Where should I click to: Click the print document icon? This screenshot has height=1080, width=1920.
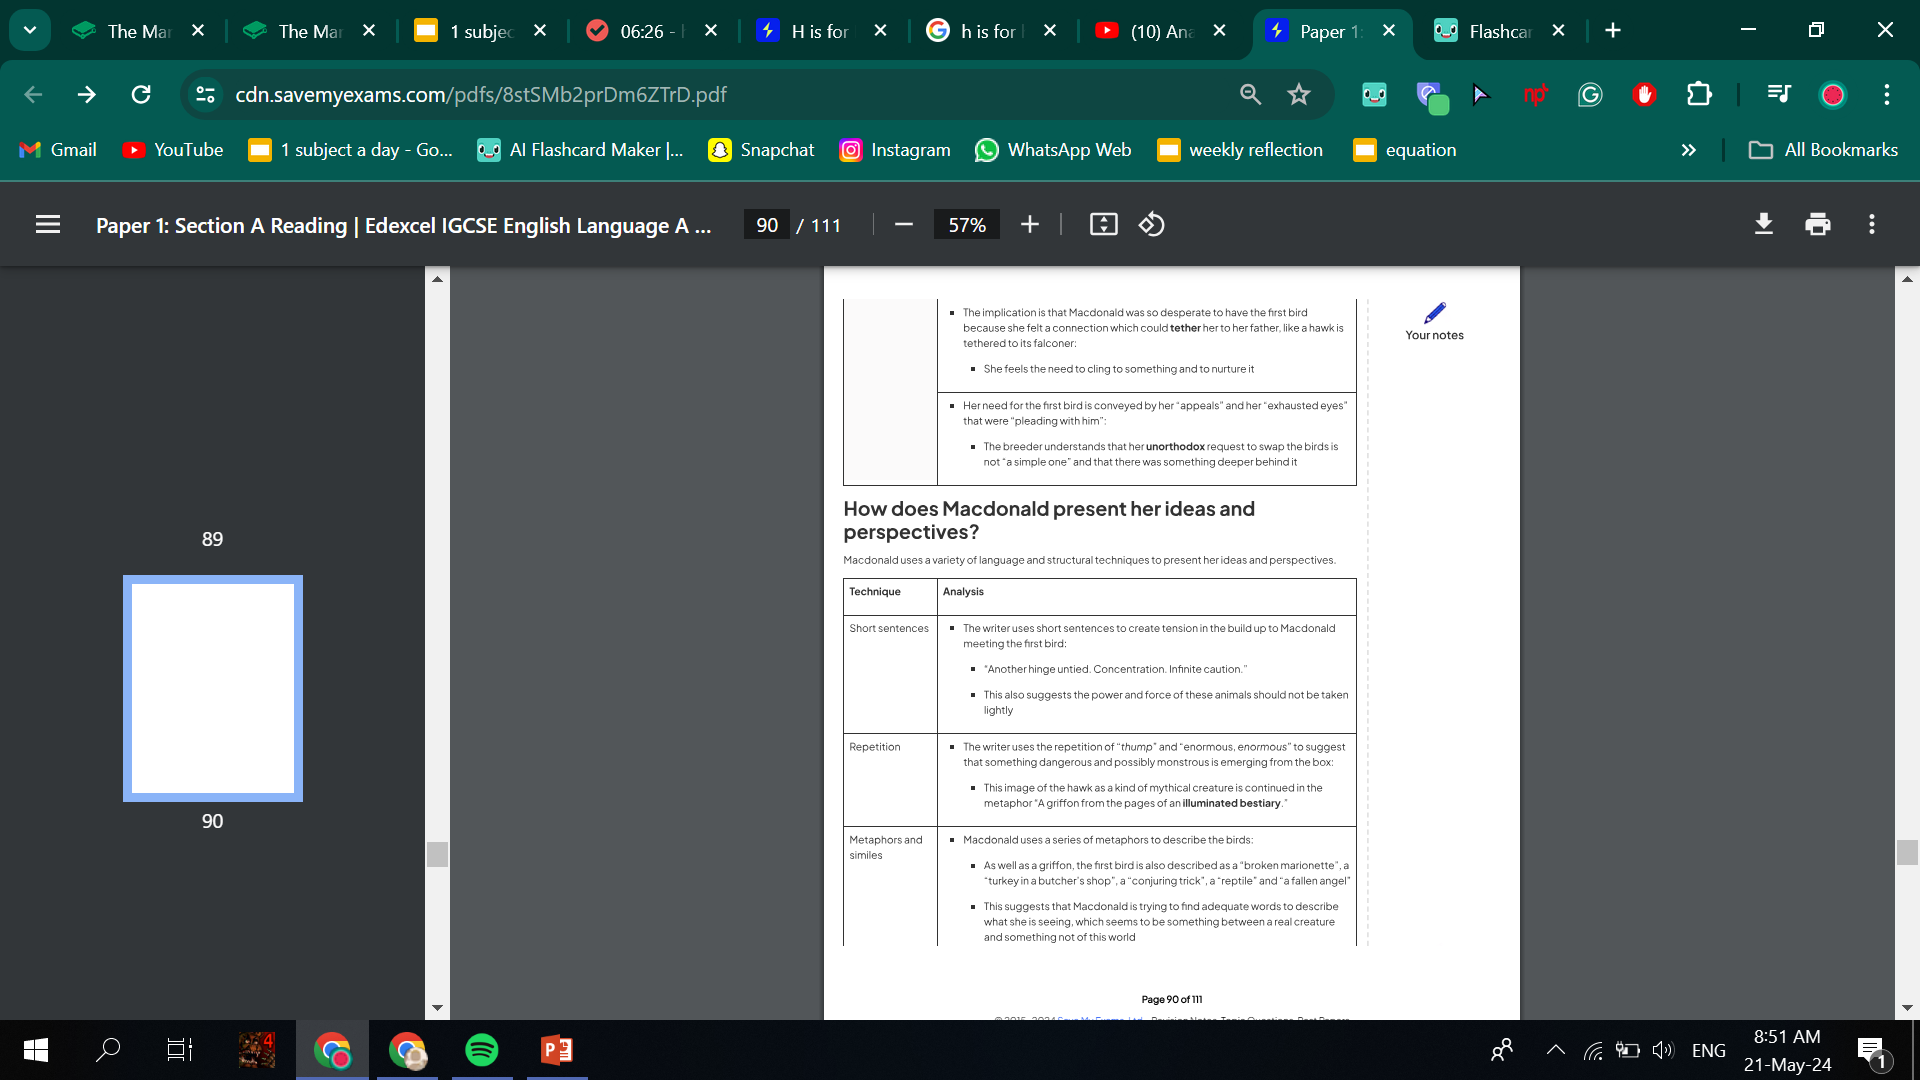click(x=1817, y=225)
